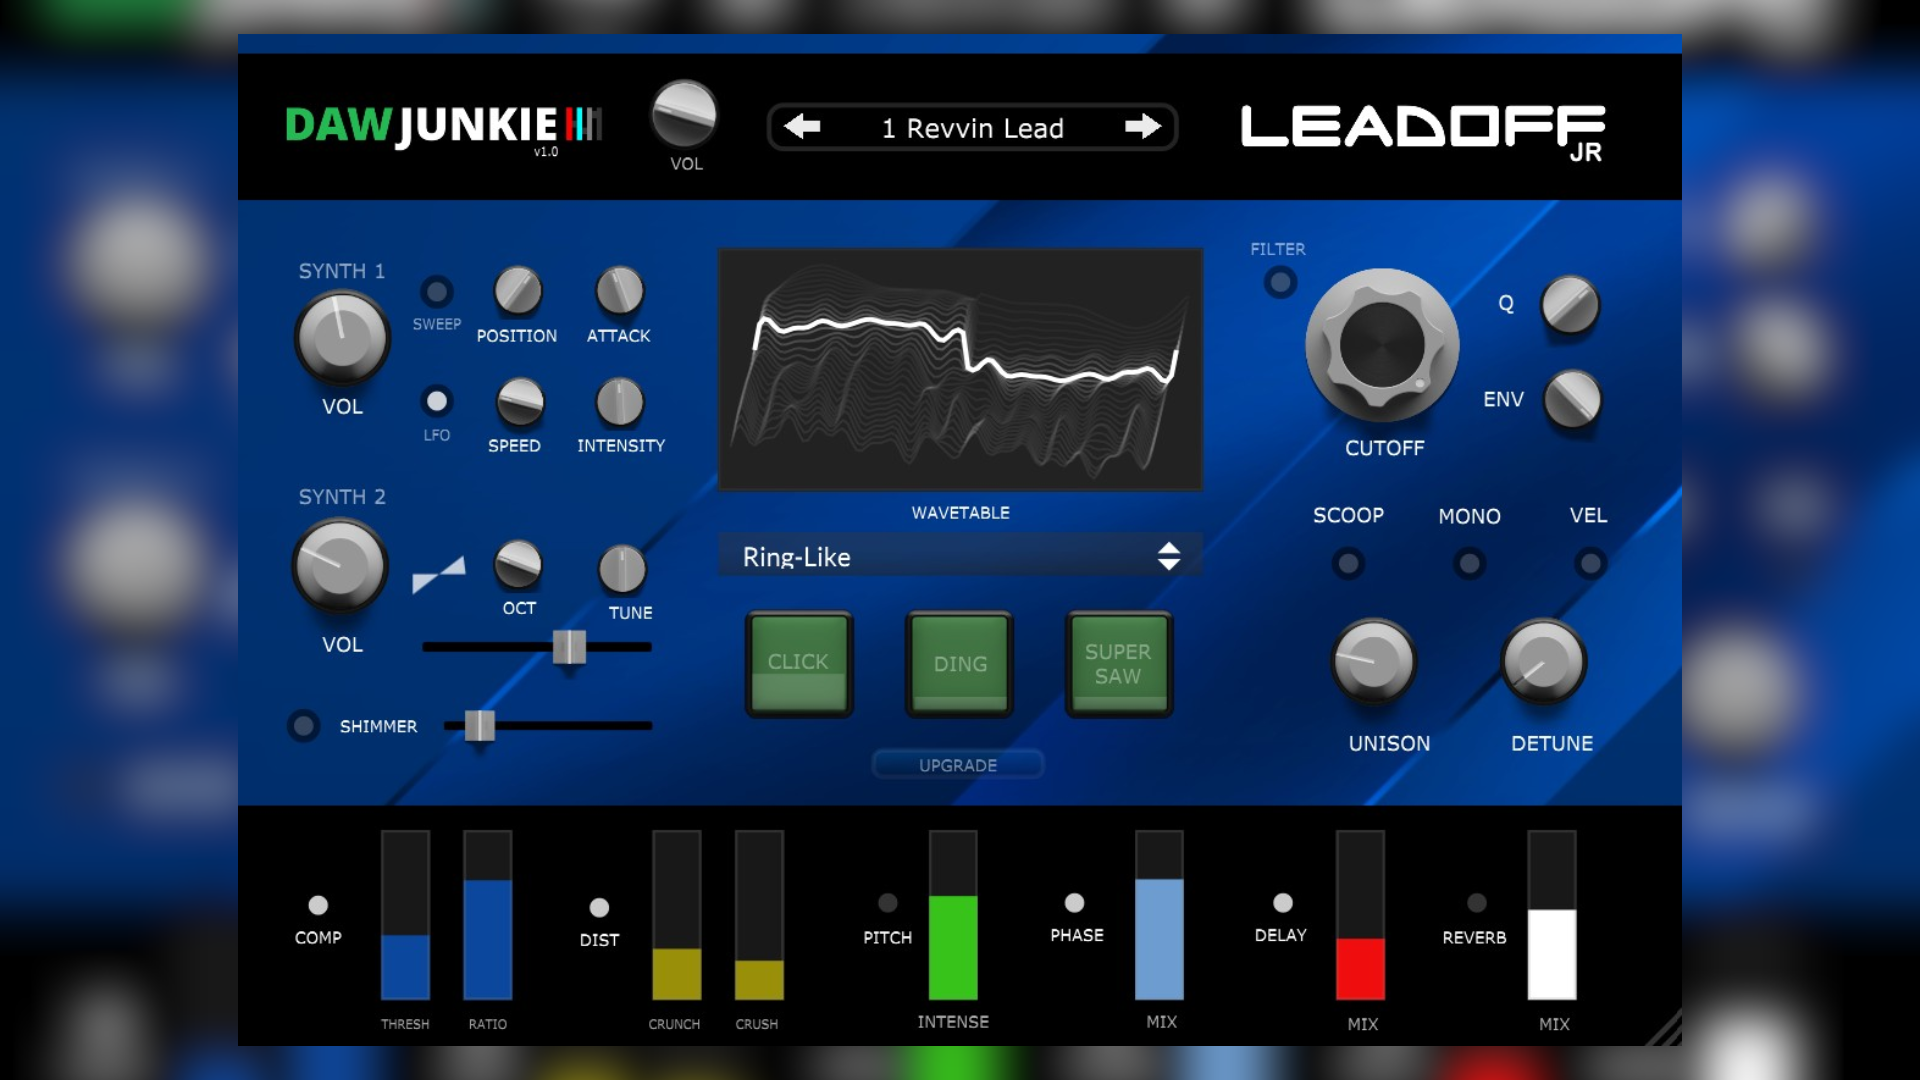Click the UPGRADE button
Viewport: 1920px width, 1080px height.
pos(958,765)
